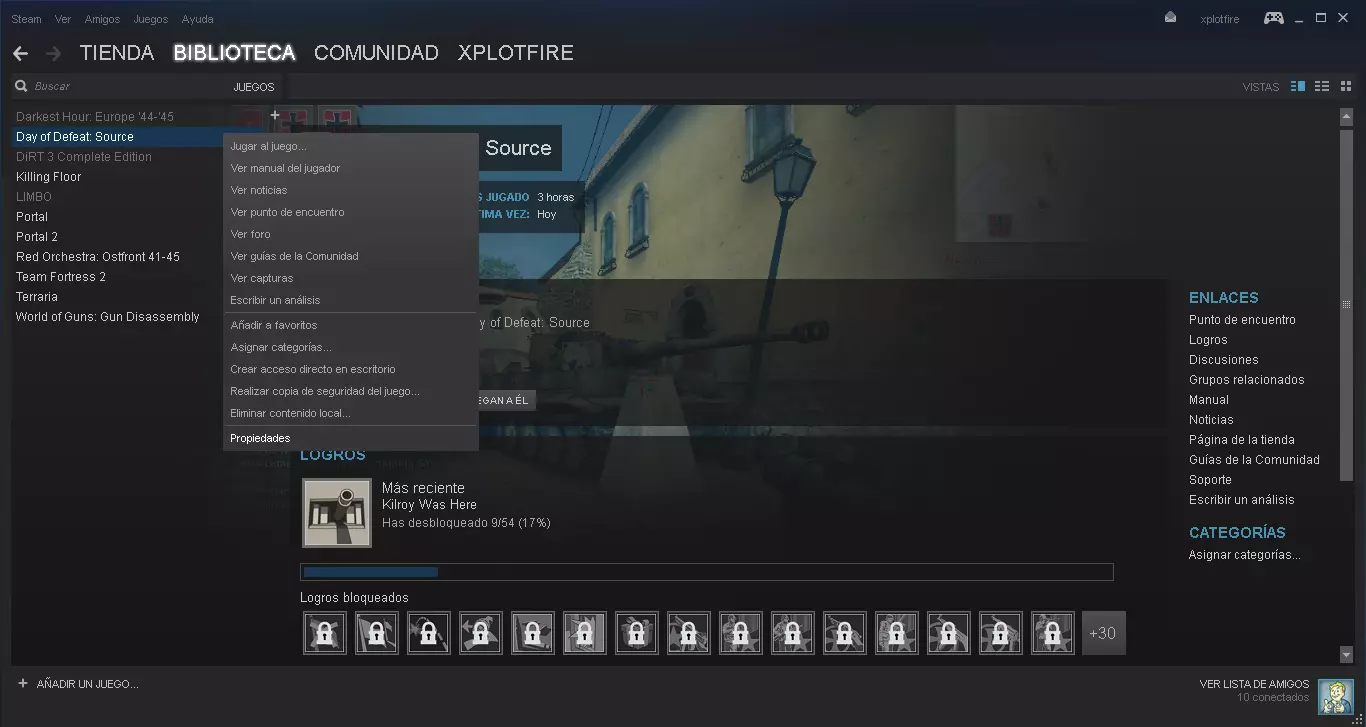Click the AÑADIR UN JUEGO button
Viewport: 1366px width, 727px height.
(78, 684)
